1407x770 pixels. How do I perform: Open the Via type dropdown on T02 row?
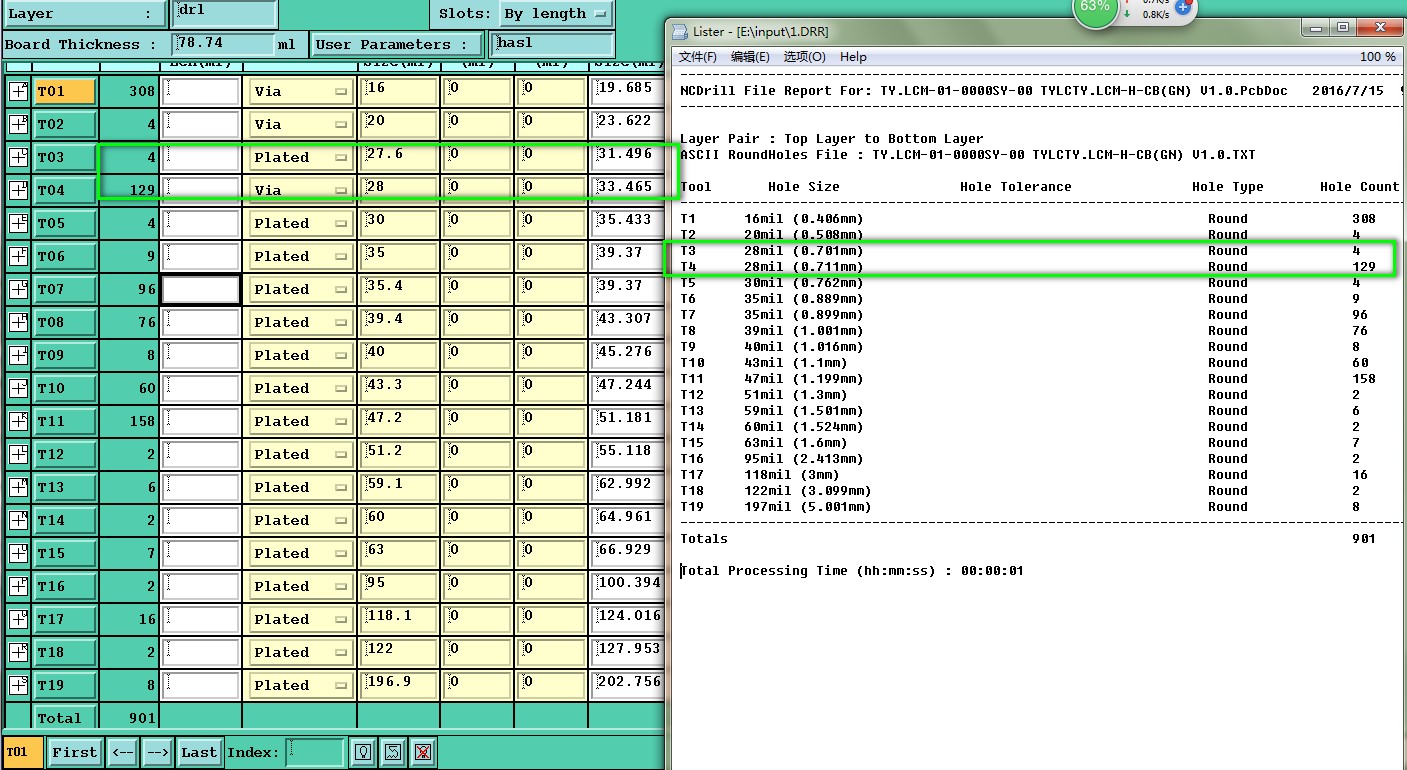tap(302, 125)
